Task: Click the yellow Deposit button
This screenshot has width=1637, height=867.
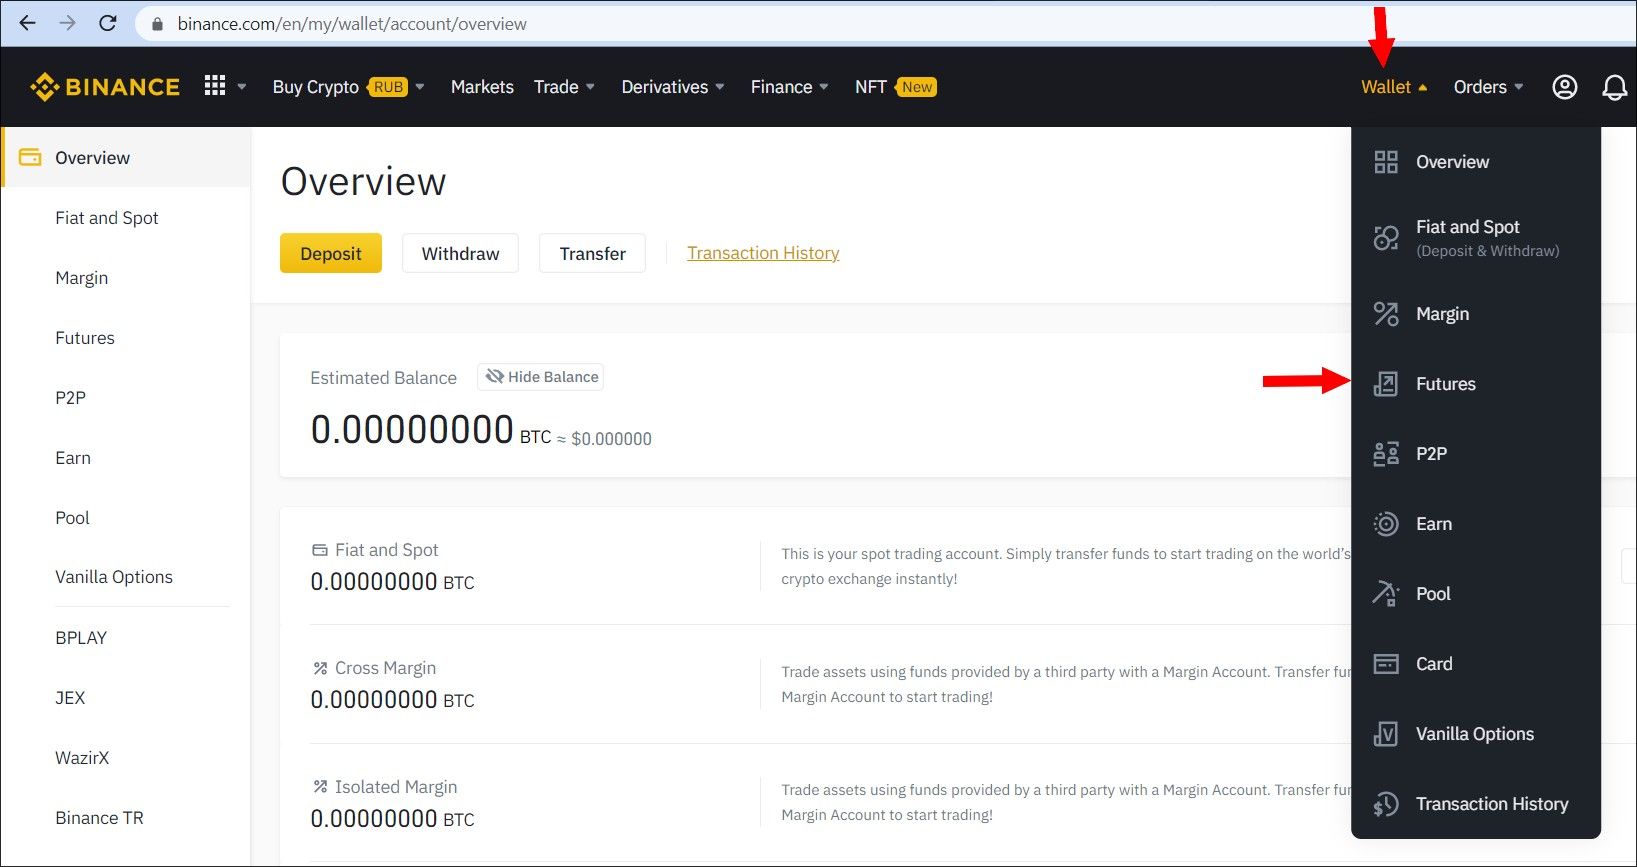Action: pos(331,253)
